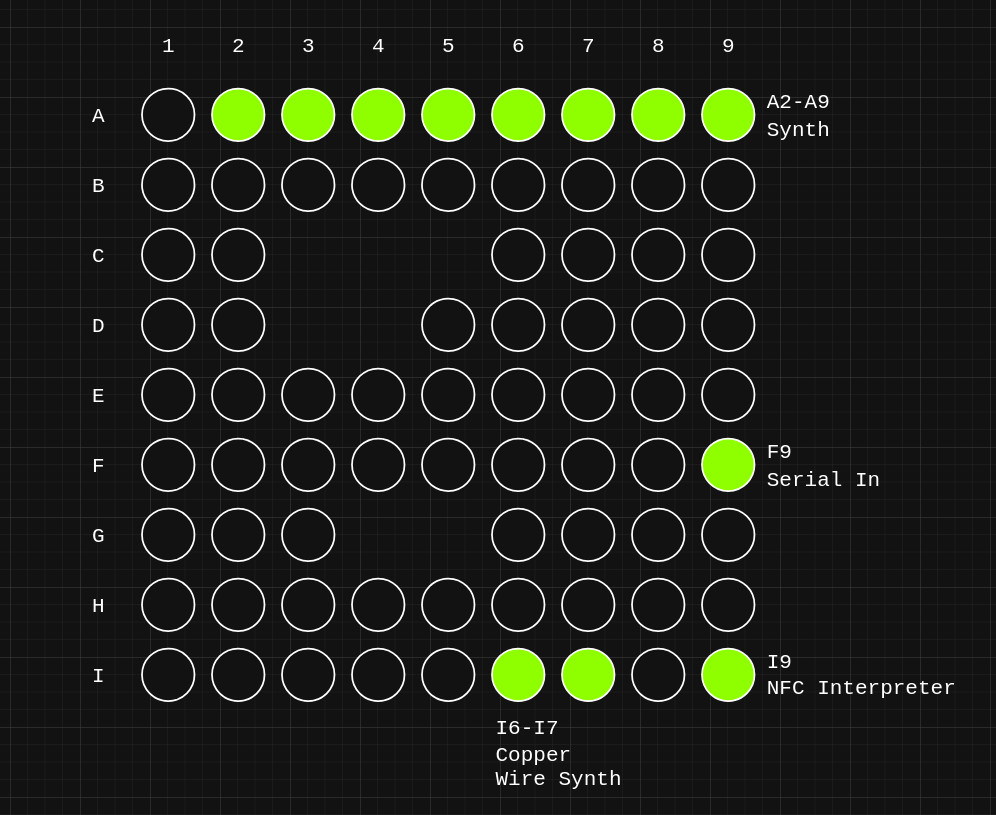Toggle the lit pad at I6
The width and height of the screenshot is (996, 815).
click(x=518, y=675)
